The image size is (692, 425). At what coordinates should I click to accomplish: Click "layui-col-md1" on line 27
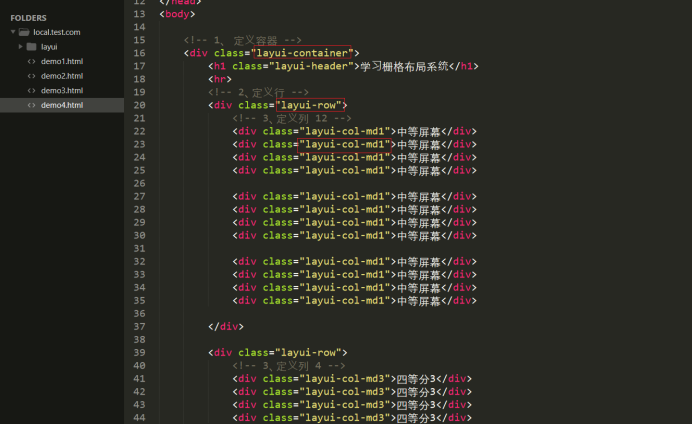[x=344, y=196]
